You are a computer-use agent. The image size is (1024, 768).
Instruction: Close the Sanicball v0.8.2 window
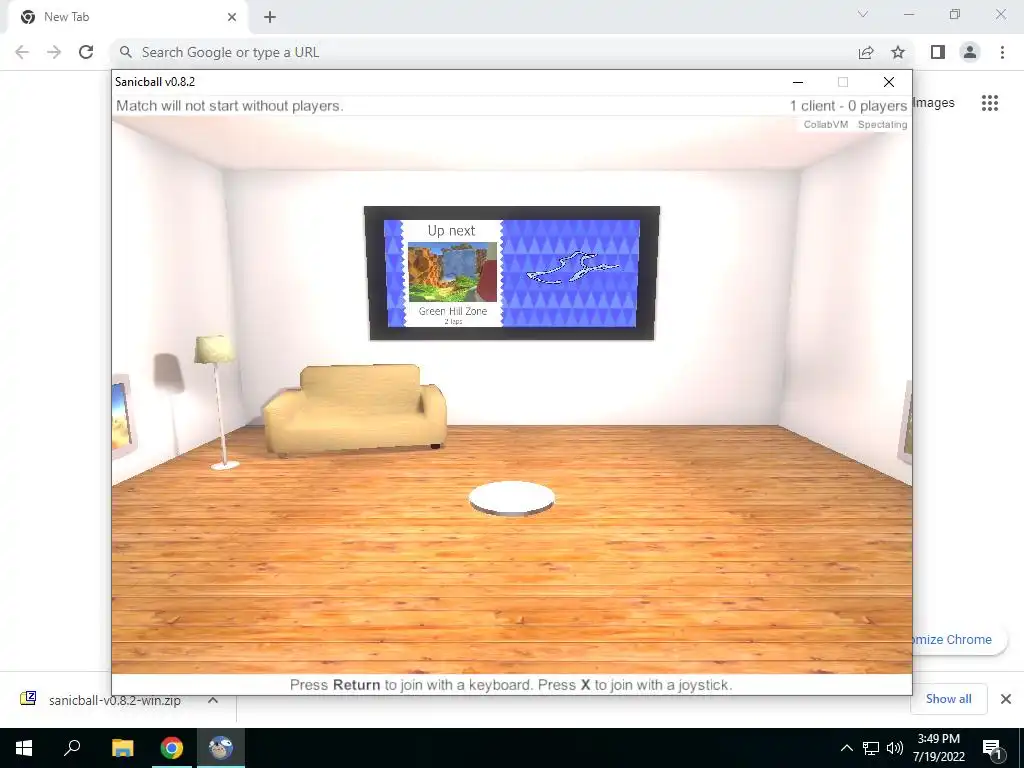tap(889, 82)
